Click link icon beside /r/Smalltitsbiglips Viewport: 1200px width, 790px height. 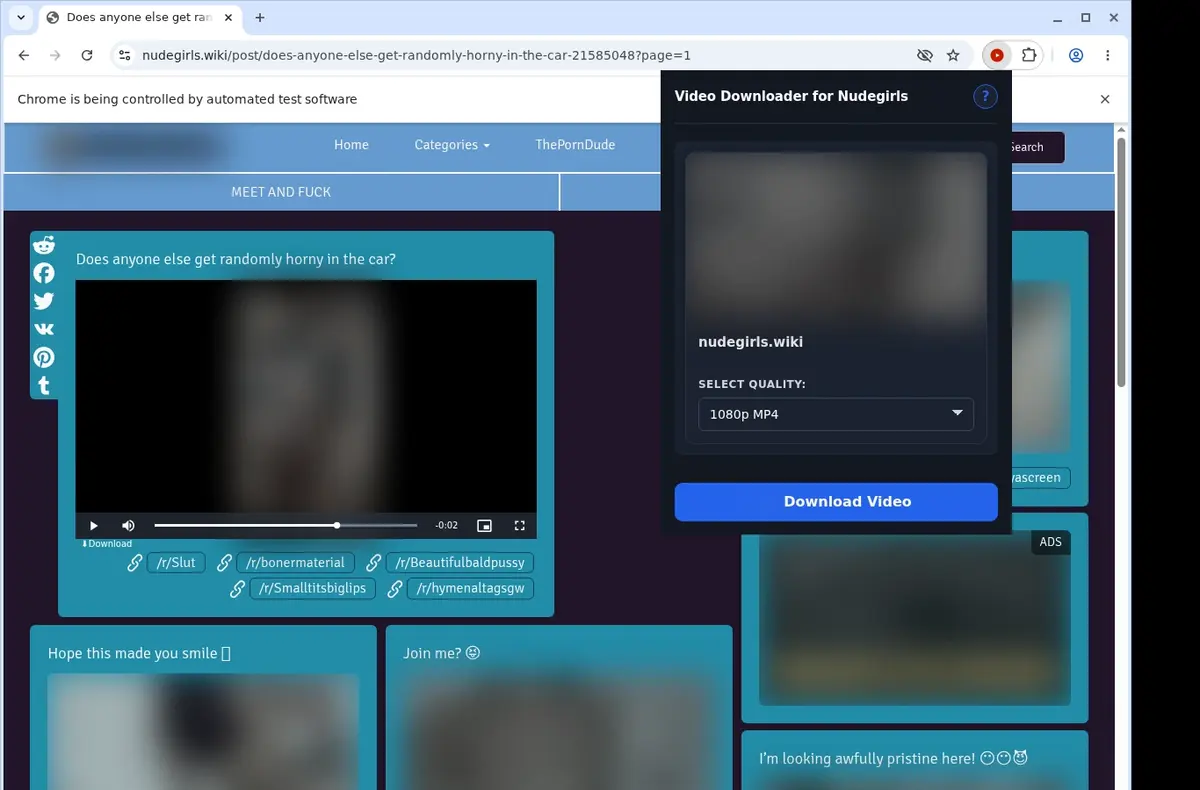[237, 589]
